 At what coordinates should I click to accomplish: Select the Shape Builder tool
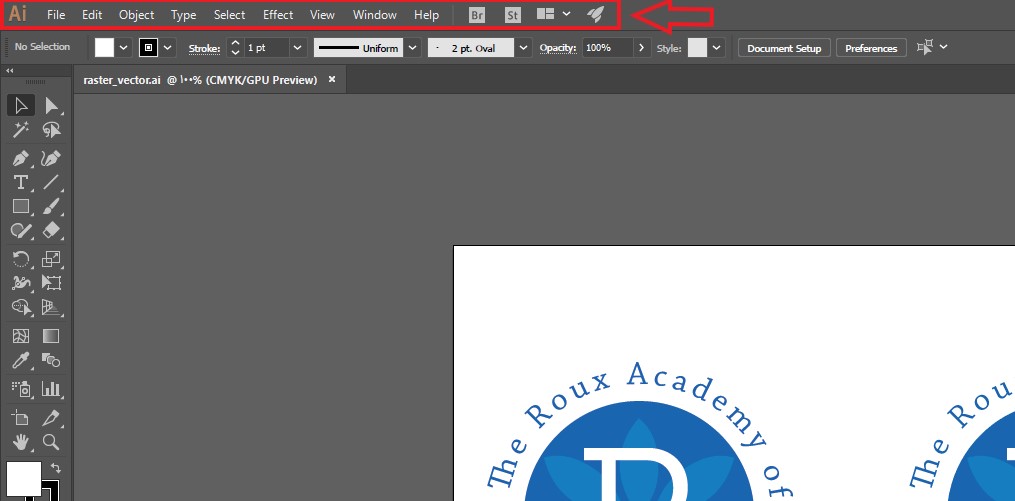(21, 307)
